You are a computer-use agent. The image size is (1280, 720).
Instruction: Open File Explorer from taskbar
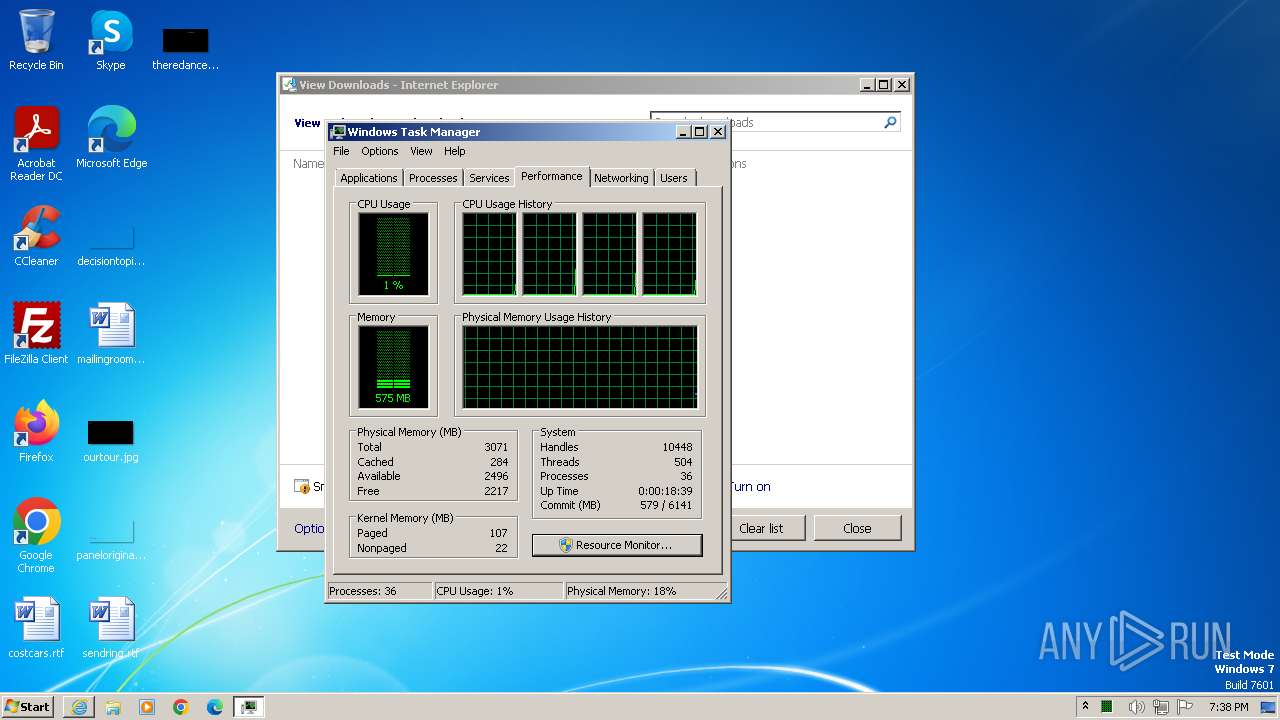113,707
